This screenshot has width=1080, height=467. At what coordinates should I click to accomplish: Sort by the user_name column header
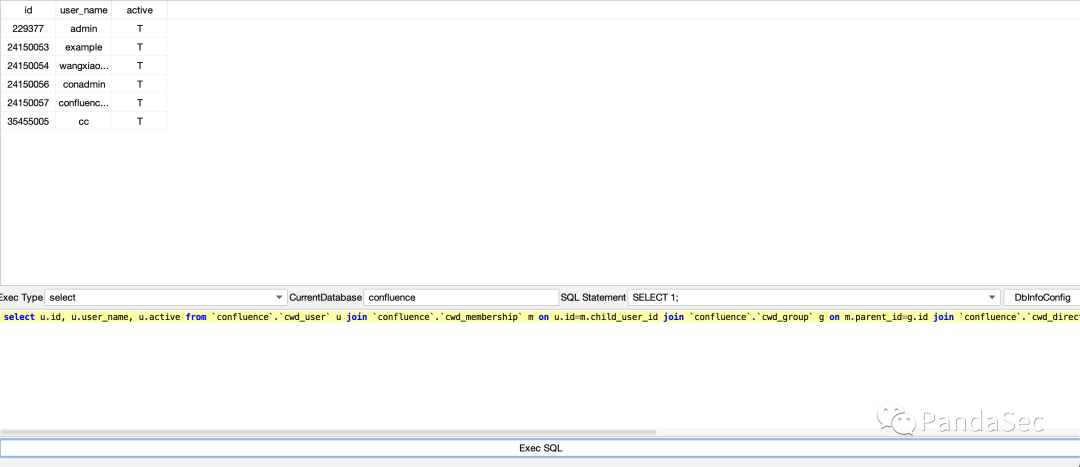84,10
